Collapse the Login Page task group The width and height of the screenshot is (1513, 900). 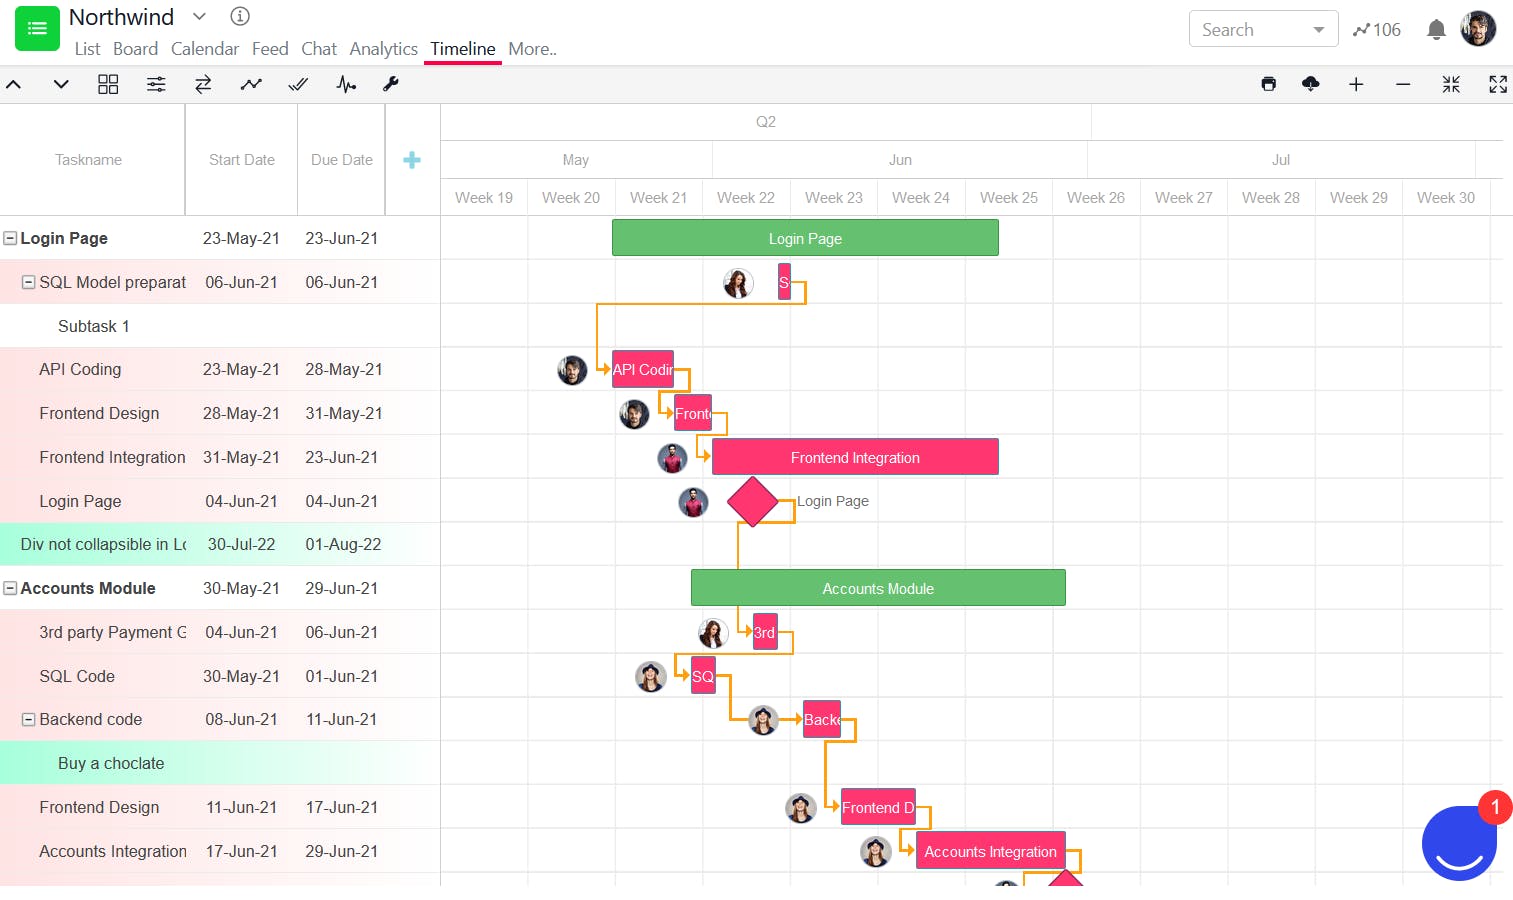[9, 238]
